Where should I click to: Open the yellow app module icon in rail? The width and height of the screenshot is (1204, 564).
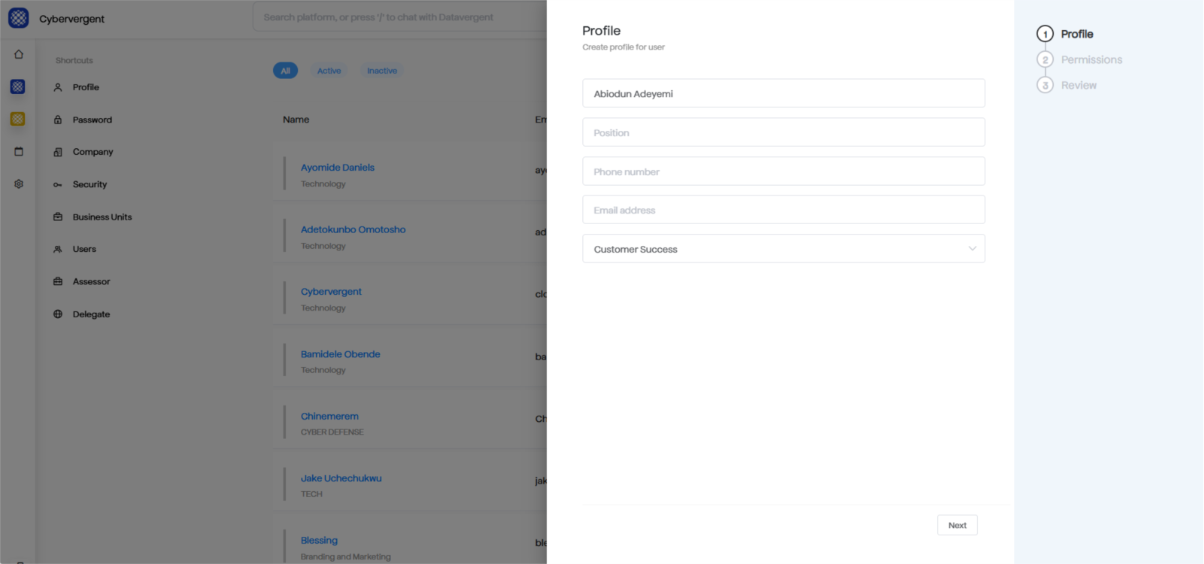click(18, 119)
